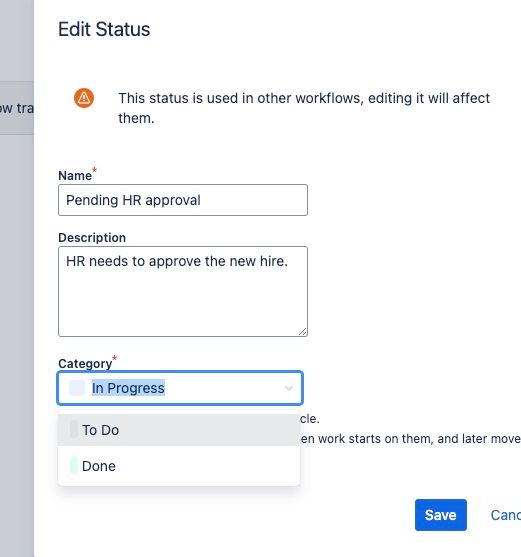The width and height of the screenshot is (521, 557).
Task: Select the partially hidden background tab at left
Action: 17,108
